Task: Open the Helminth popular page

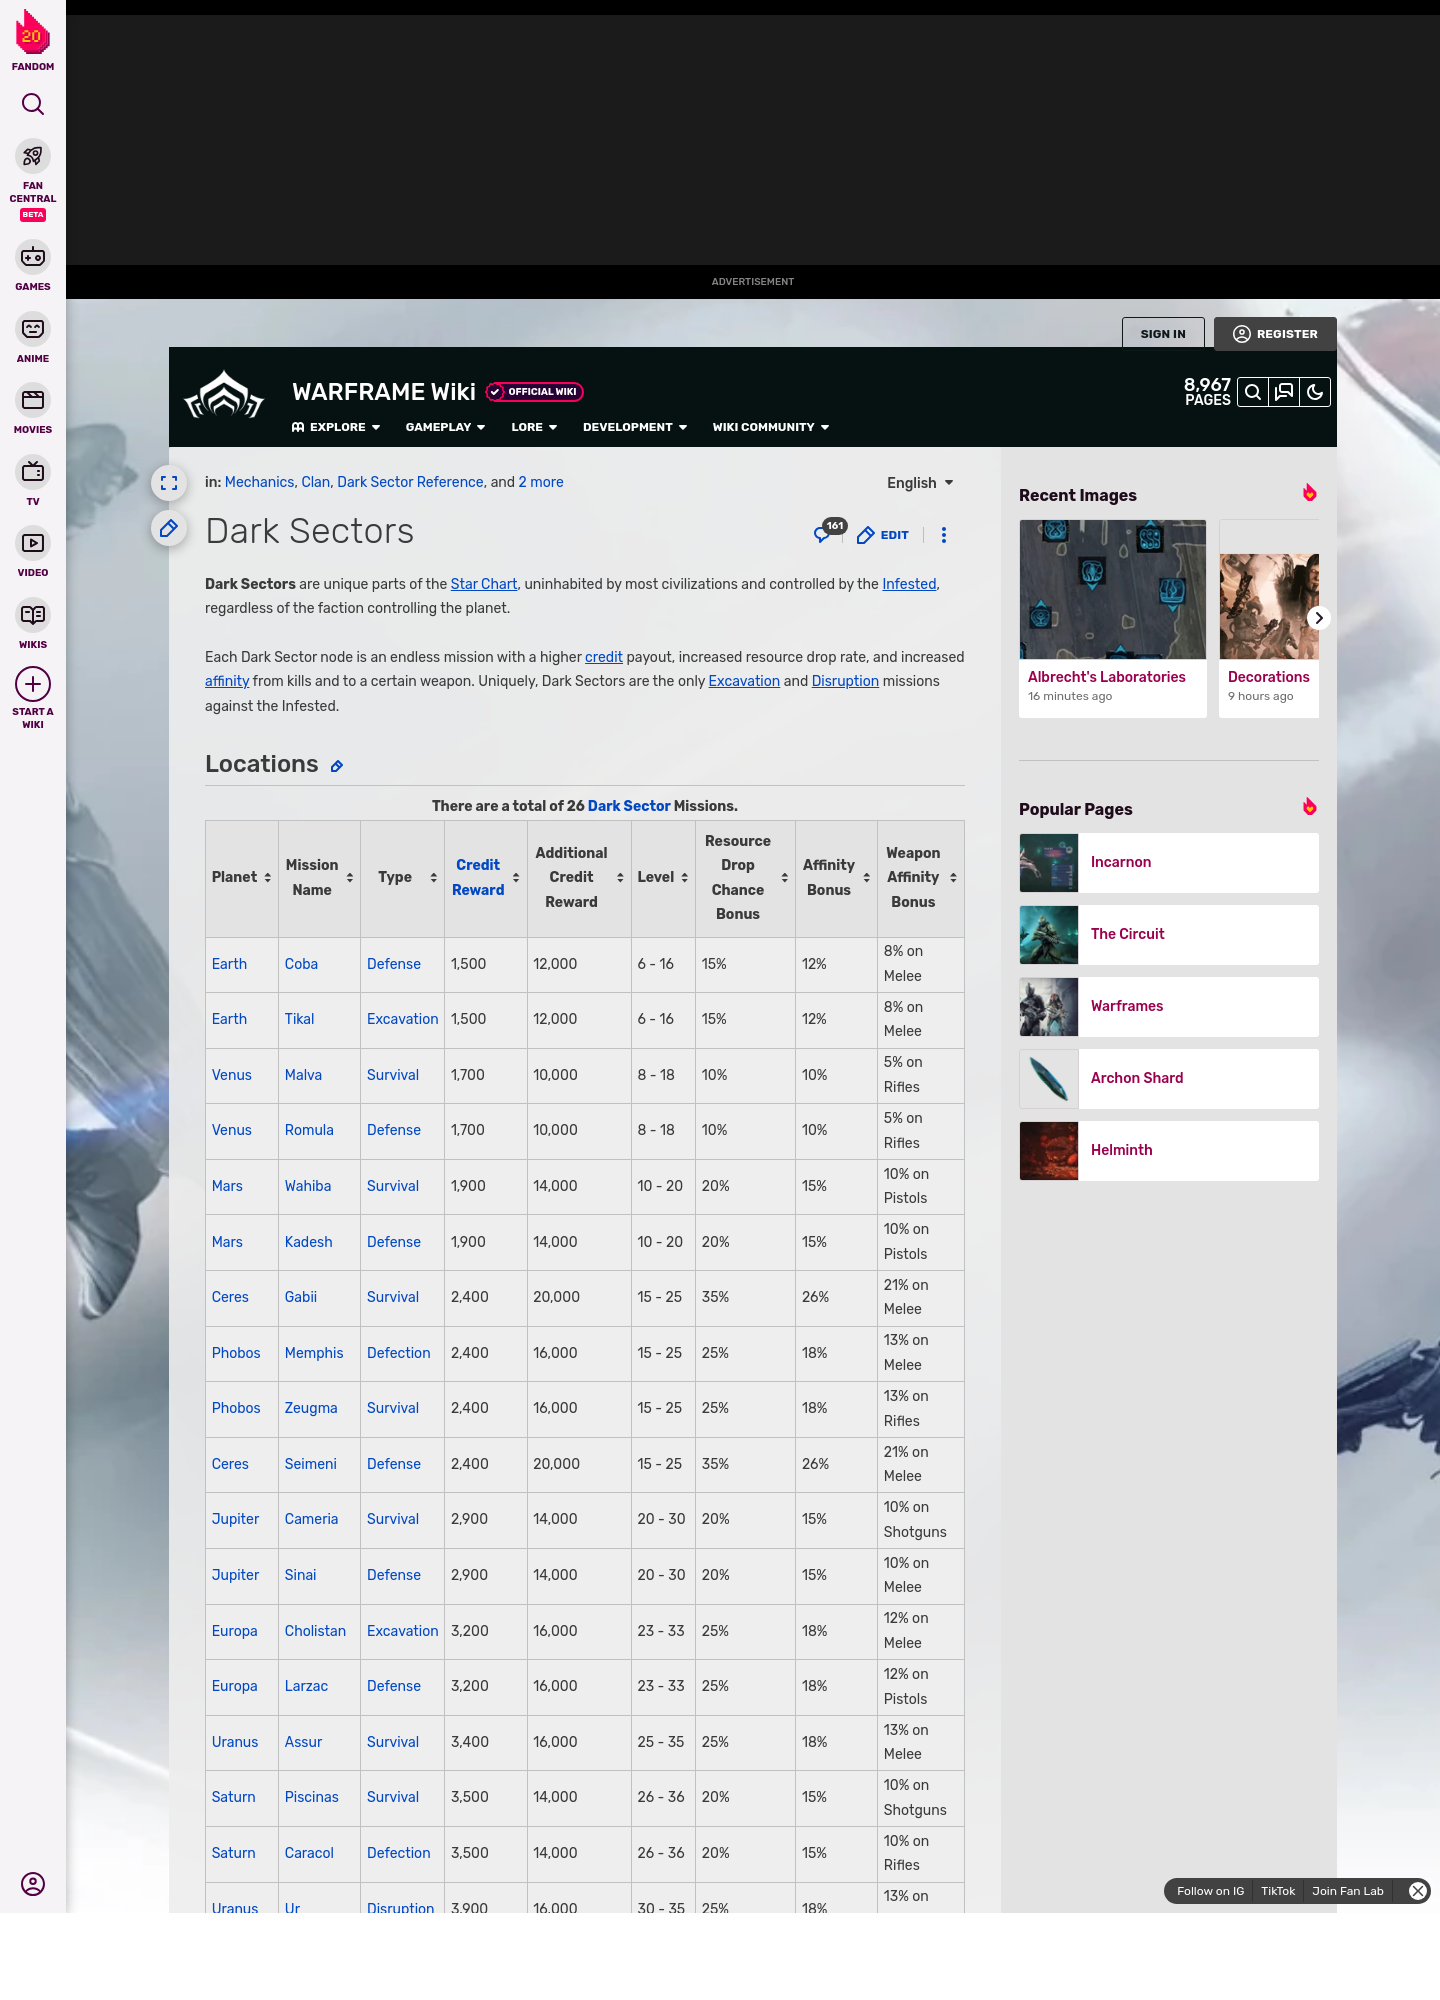Action: 1169,1151
